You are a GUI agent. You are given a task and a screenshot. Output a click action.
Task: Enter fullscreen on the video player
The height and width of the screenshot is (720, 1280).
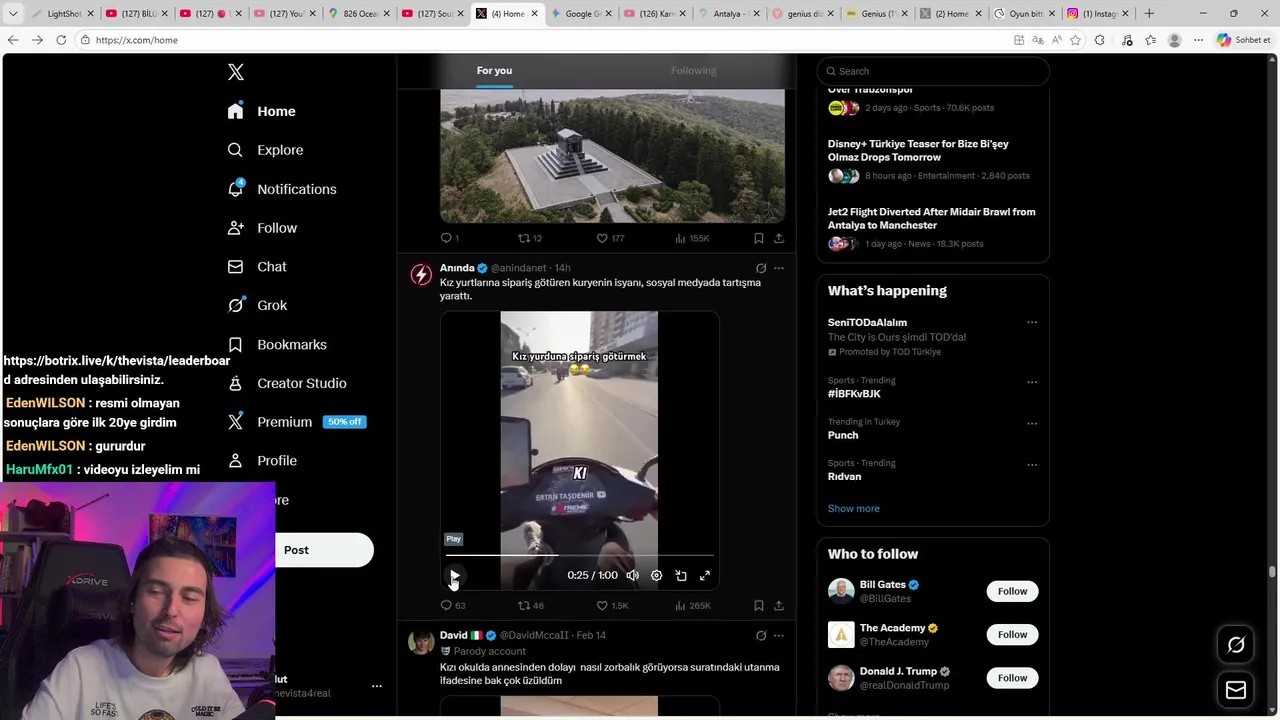(705, 576)
